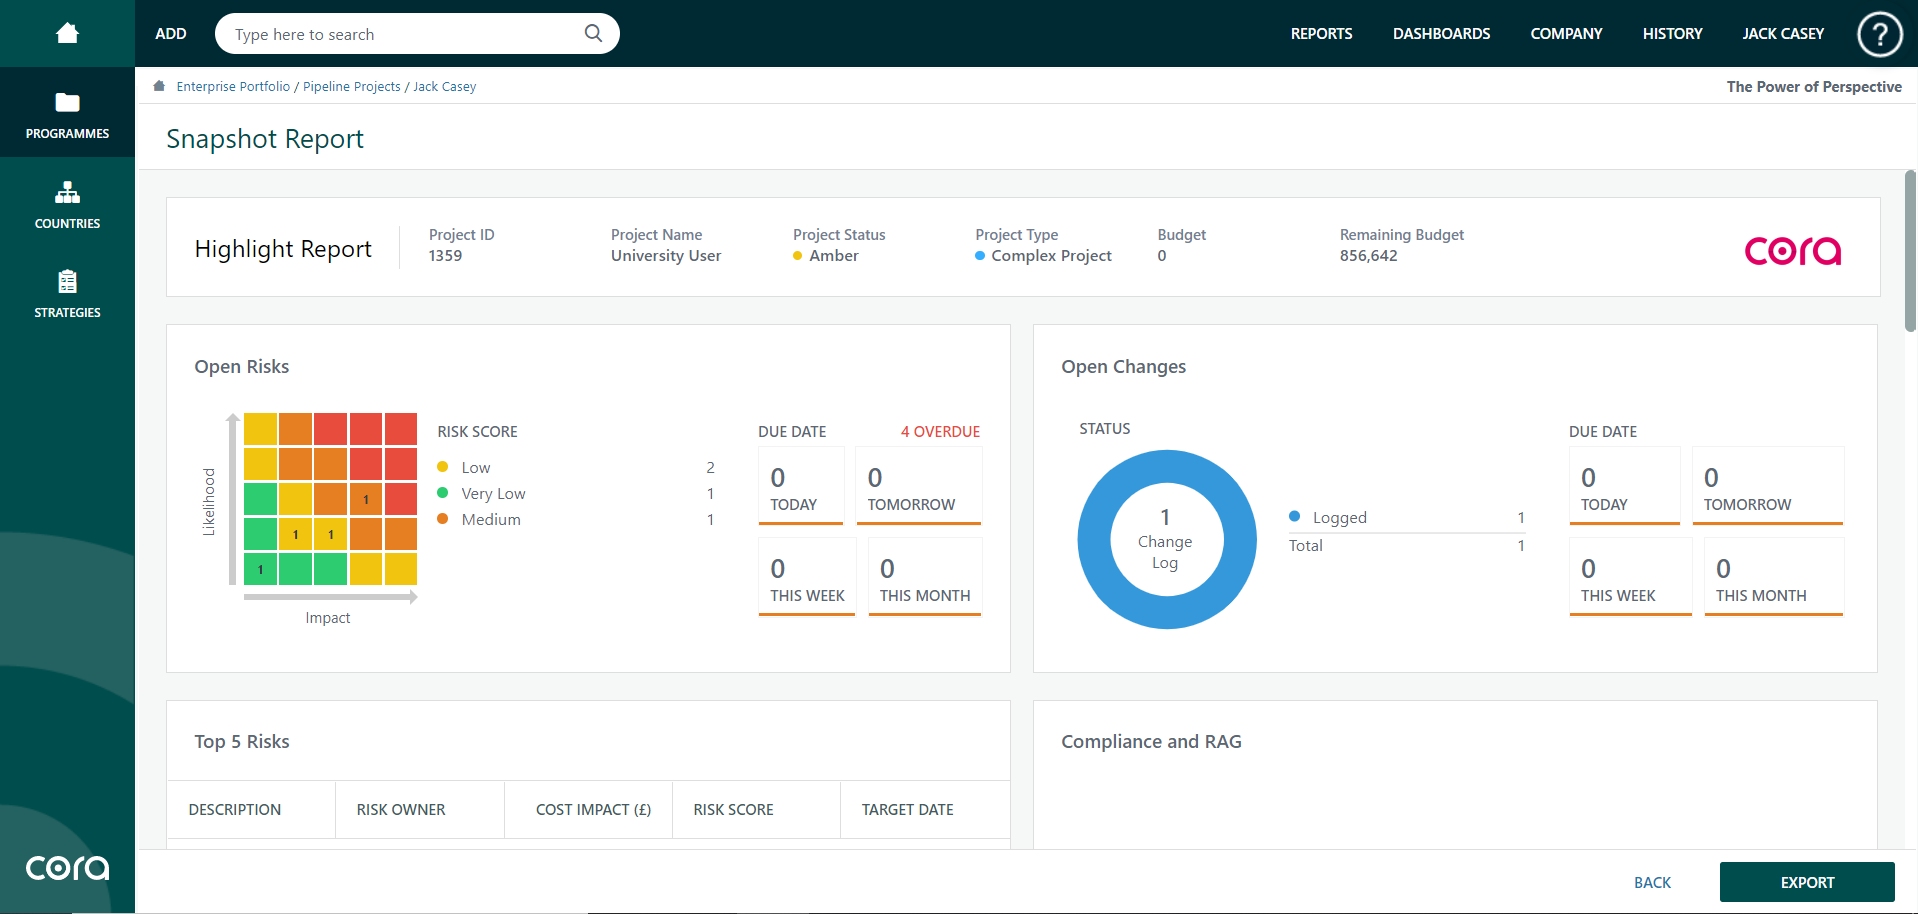Click the Low risk score legend dot
The image size is (1918, 914).
tap(442, 467)
